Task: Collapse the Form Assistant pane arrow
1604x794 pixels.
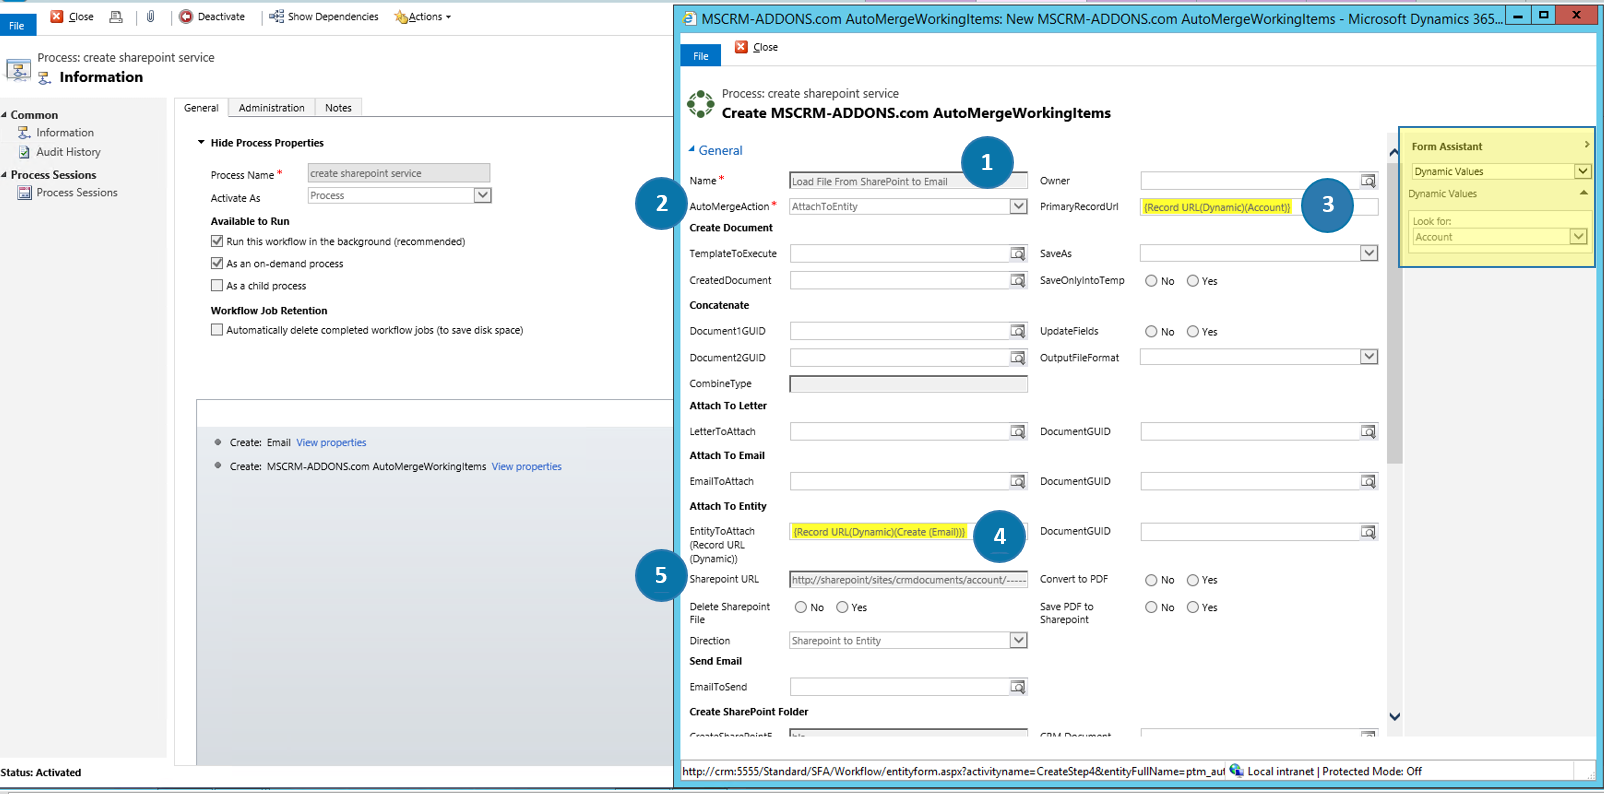Action: (1586, 145)
